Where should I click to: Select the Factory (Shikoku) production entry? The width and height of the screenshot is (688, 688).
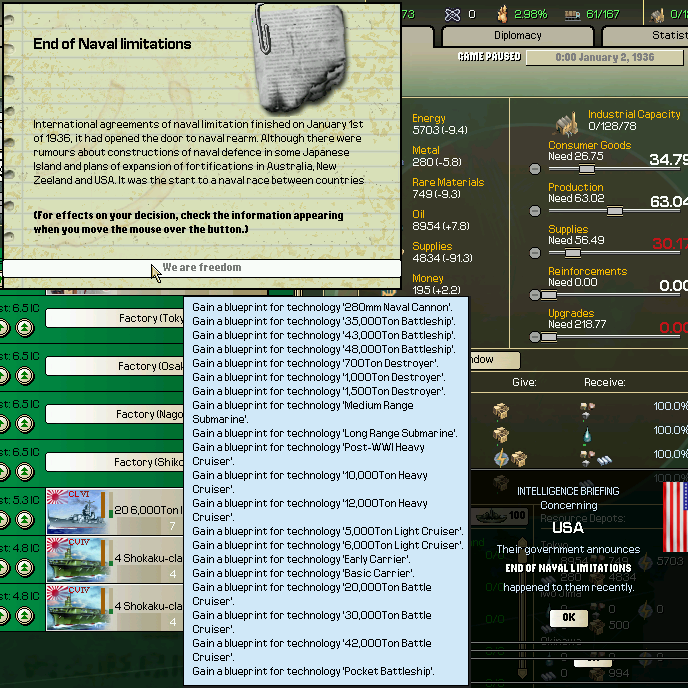point(115,462)
